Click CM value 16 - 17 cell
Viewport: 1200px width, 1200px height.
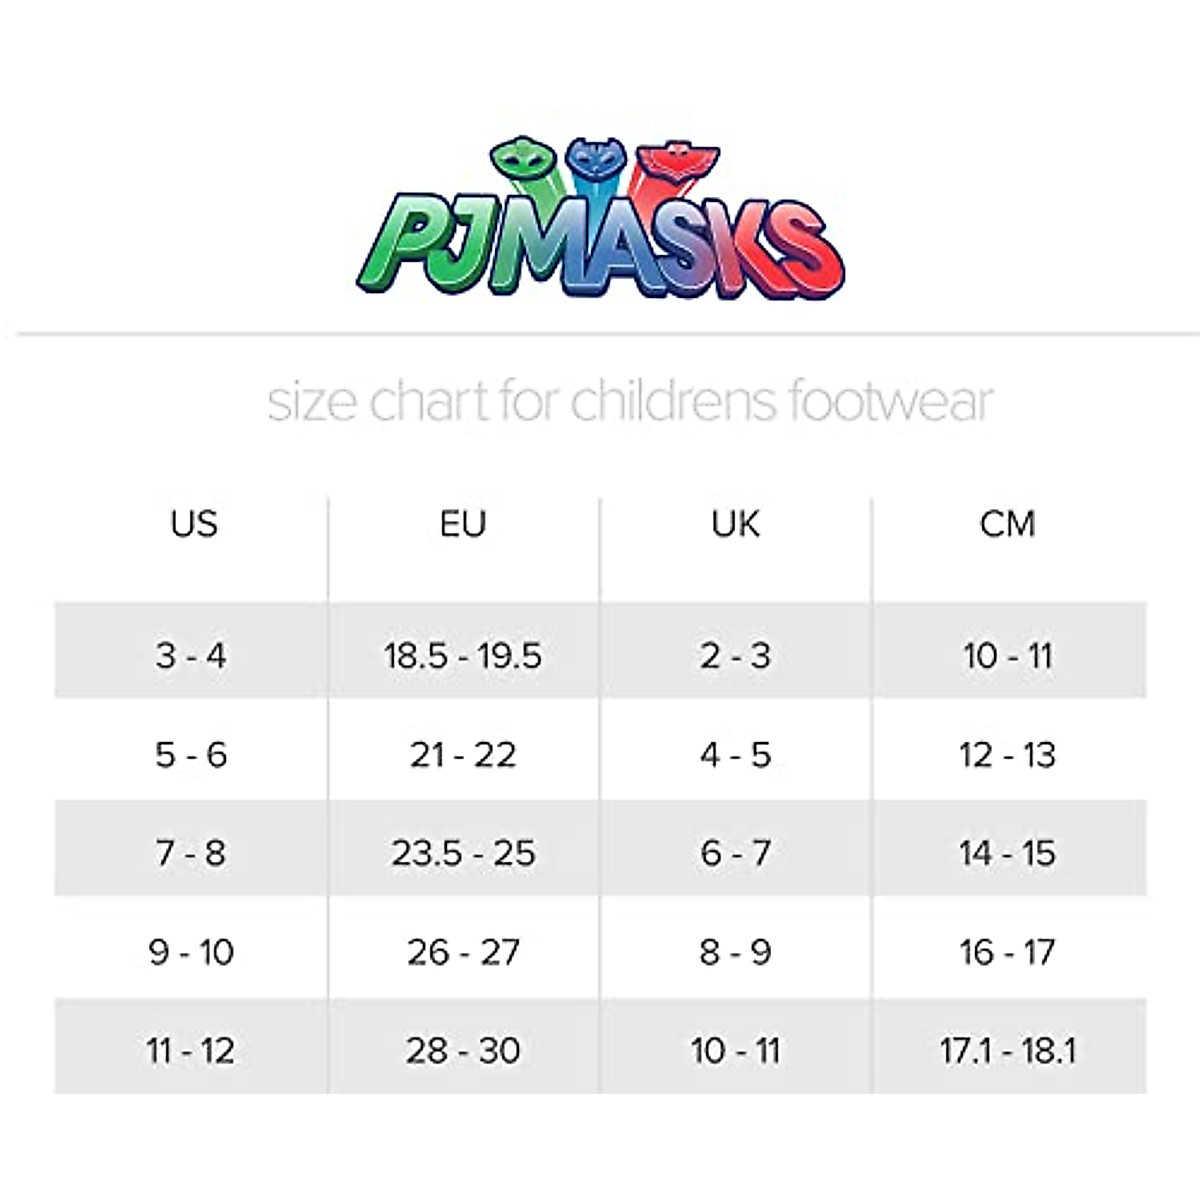point(1008,952)
